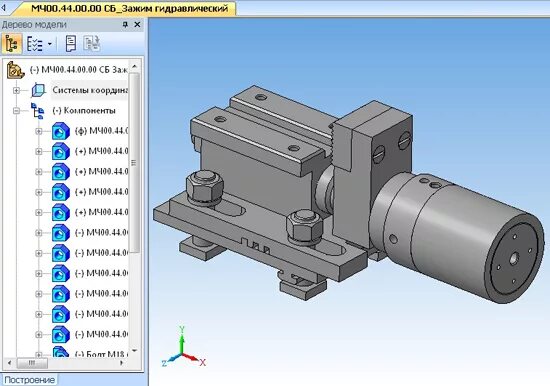Click the tree vertical scrollbar thumb

[x=134, y=163]
